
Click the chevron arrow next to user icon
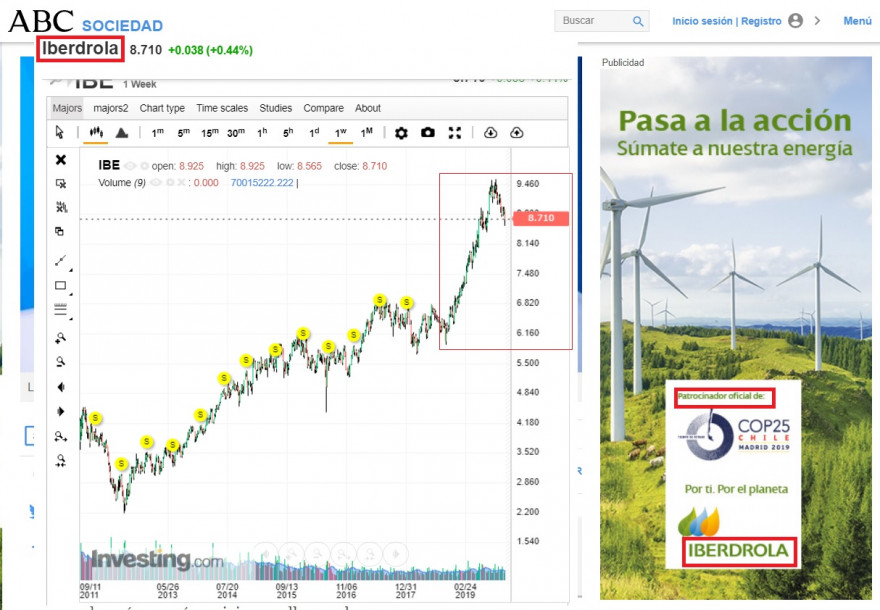(817, 21)
